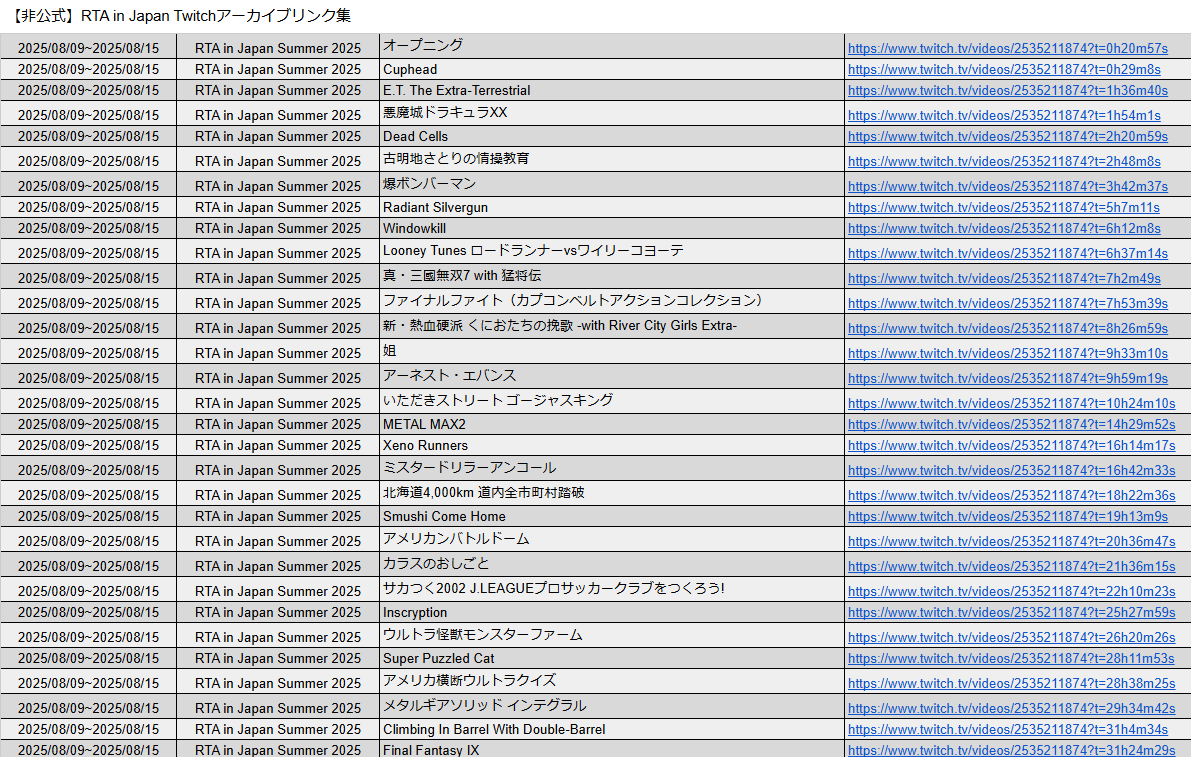1191x757 pixels.
Task: Open the Super Puzzled Cat video link
Action: coord(1011,659)
